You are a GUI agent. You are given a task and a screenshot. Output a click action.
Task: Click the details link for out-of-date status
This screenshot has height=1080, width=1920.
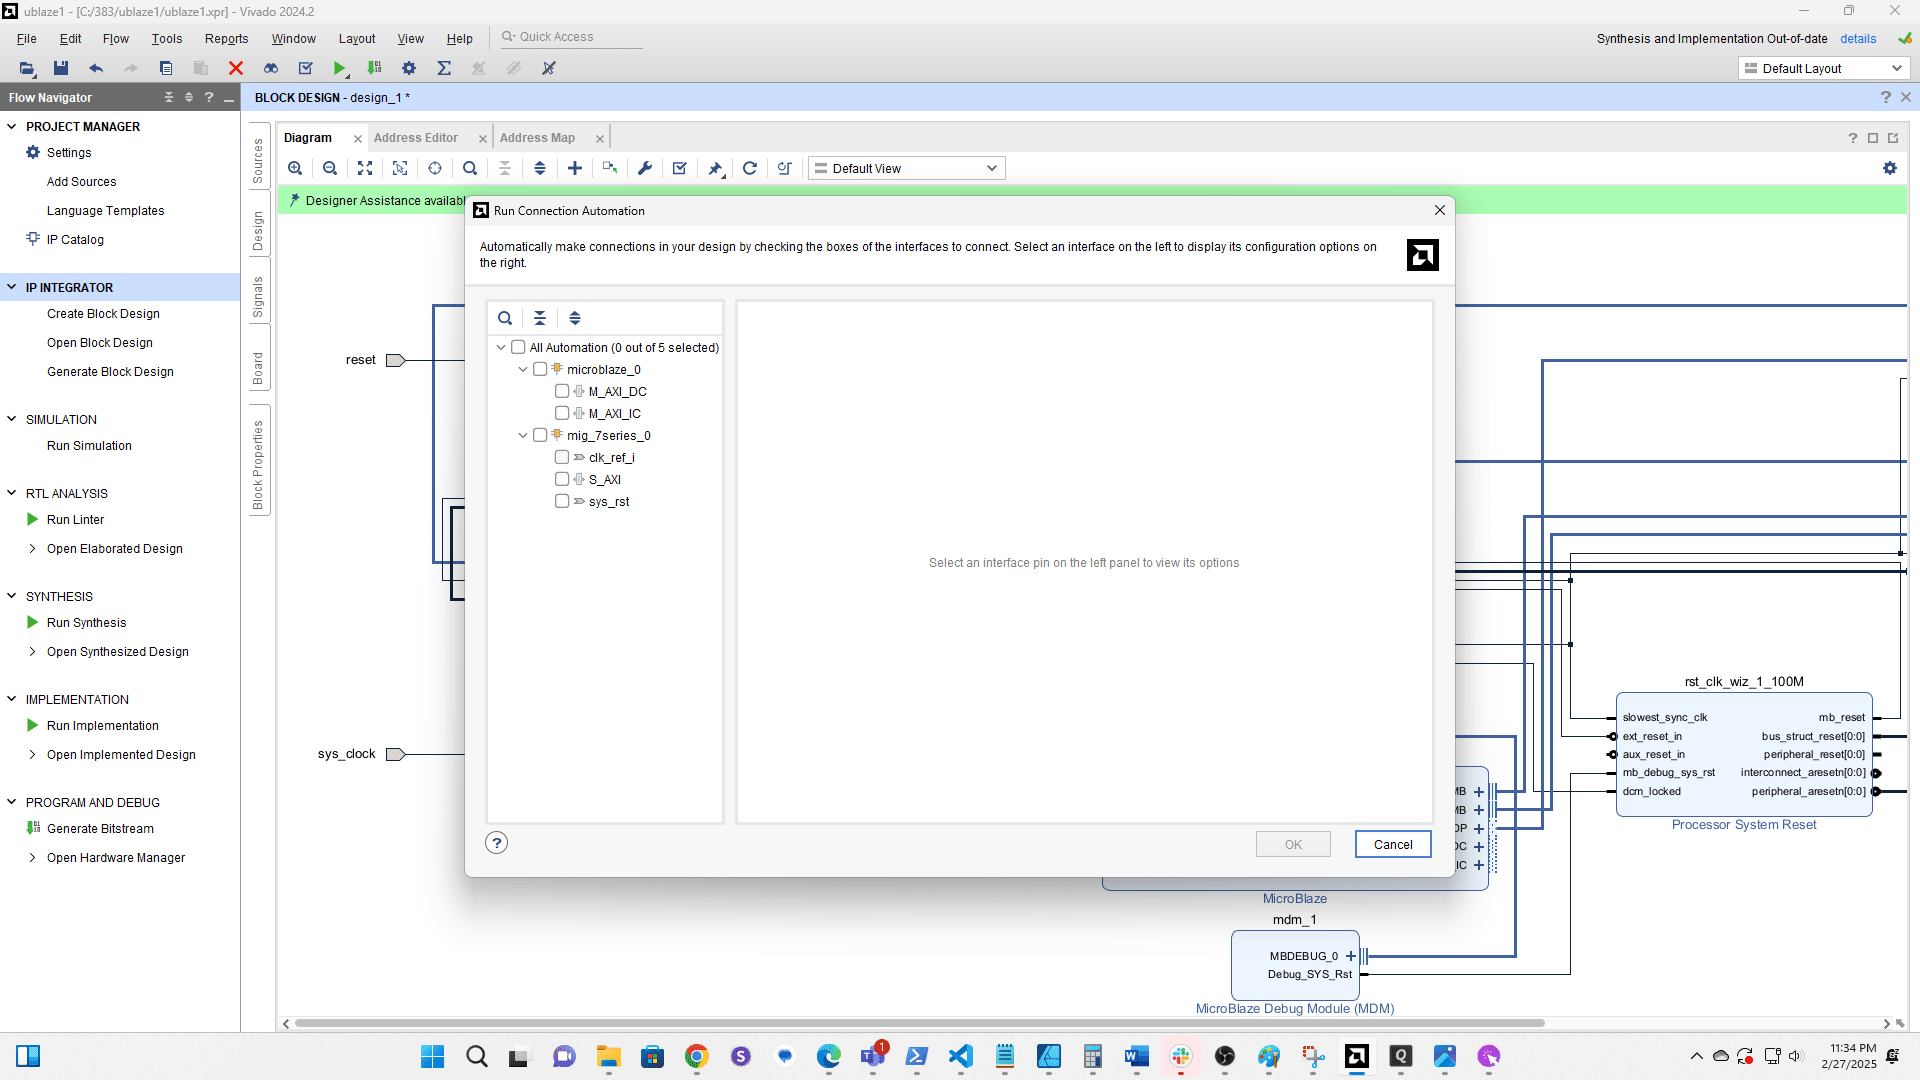(x=1858, y=38)
